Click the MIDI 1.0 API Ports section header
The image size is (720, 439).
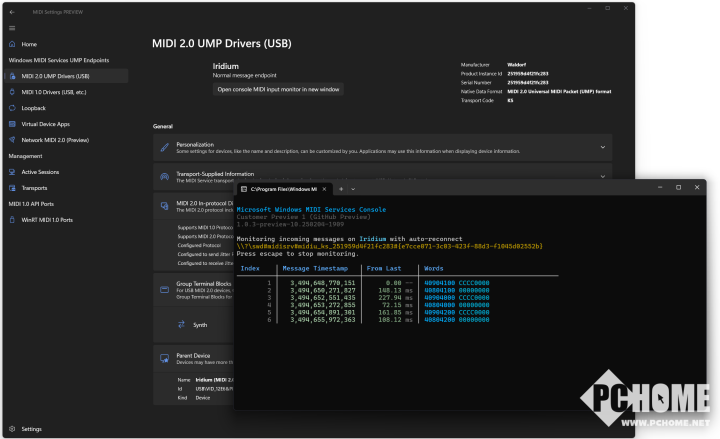(31, 204)
